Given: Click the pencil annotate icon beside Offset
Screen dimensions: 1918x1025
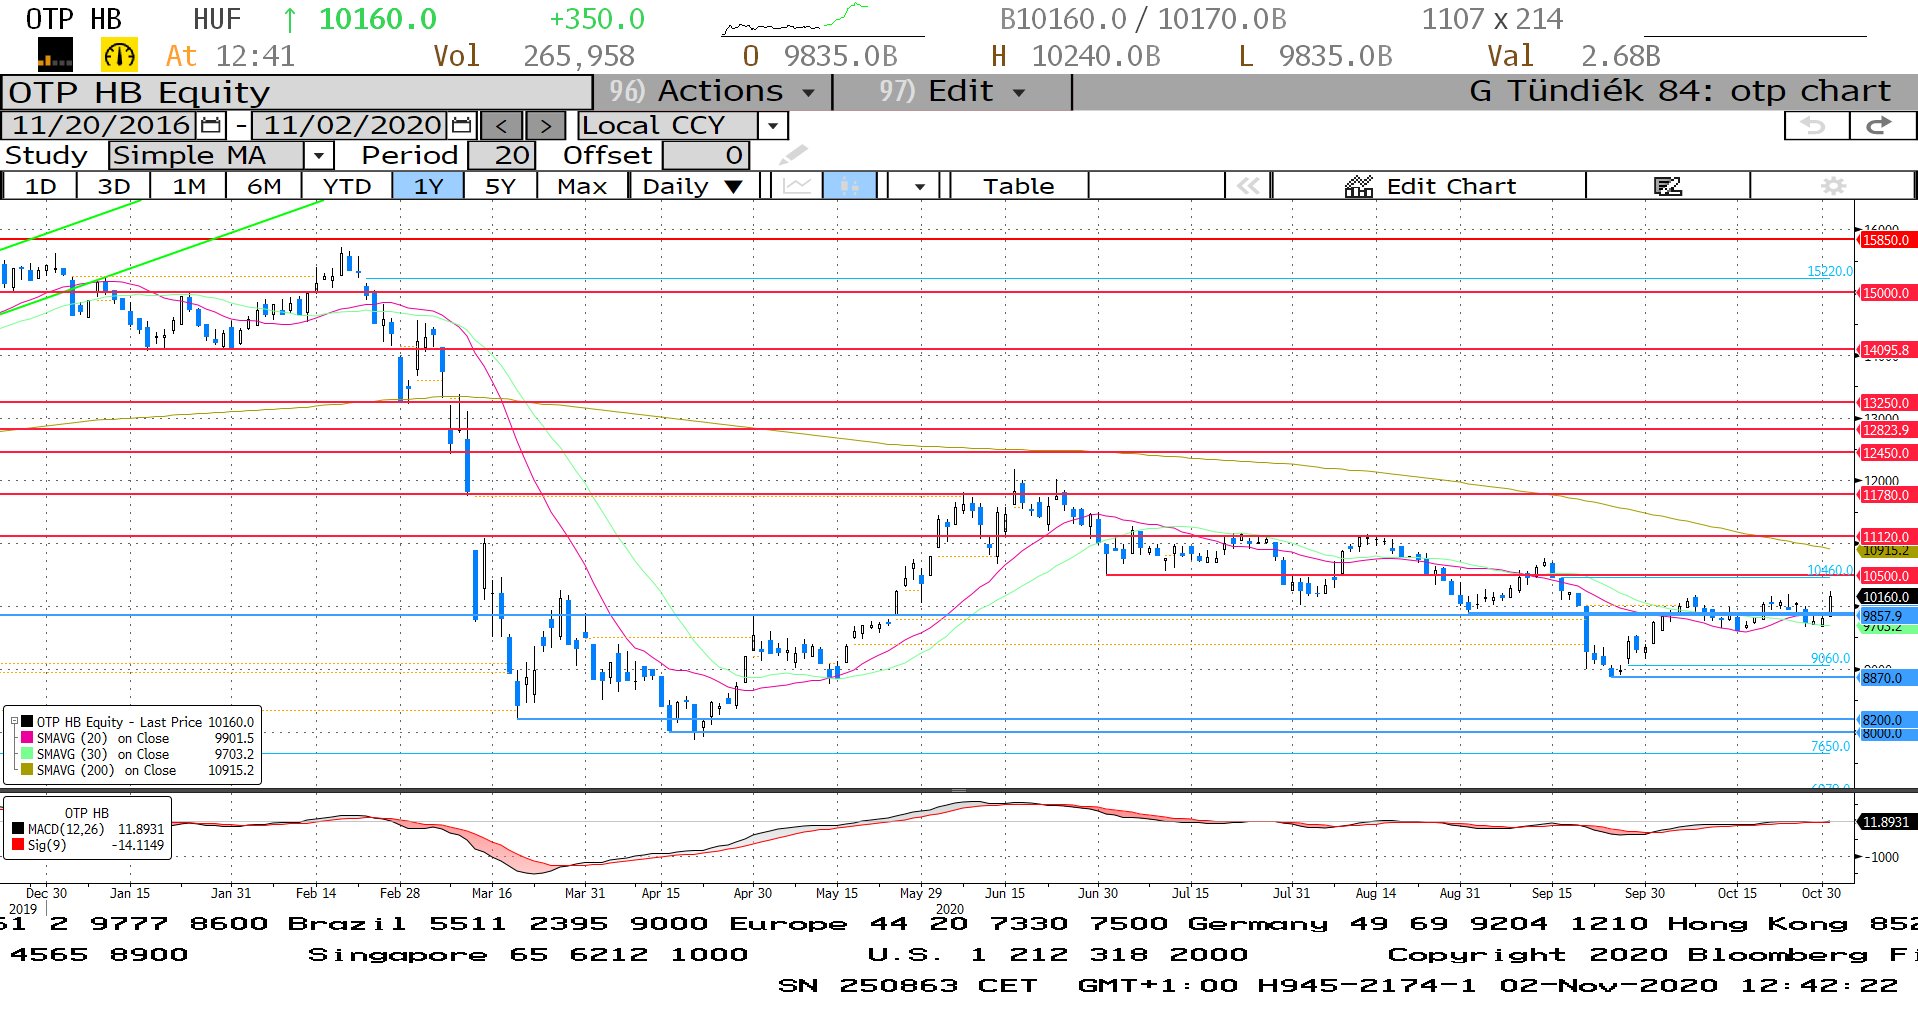Looking at the screenshot, I should (793, 155).
